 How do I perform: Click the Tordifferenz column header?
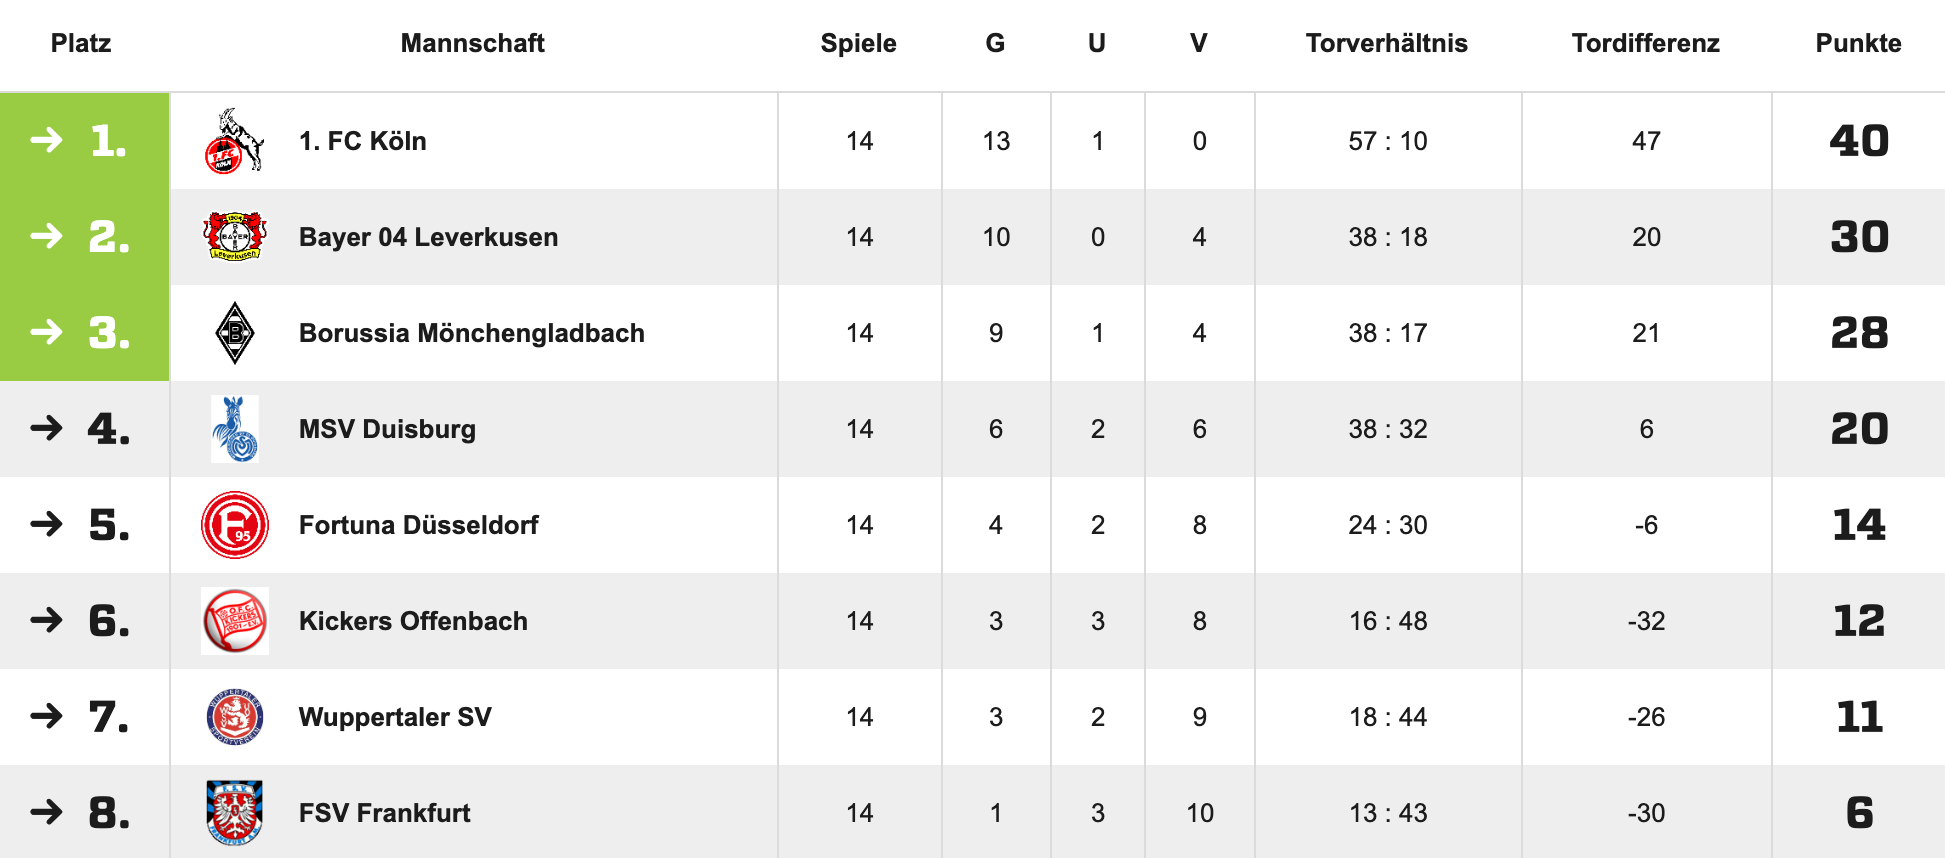pyautogui.click(x=1645, y=43)
